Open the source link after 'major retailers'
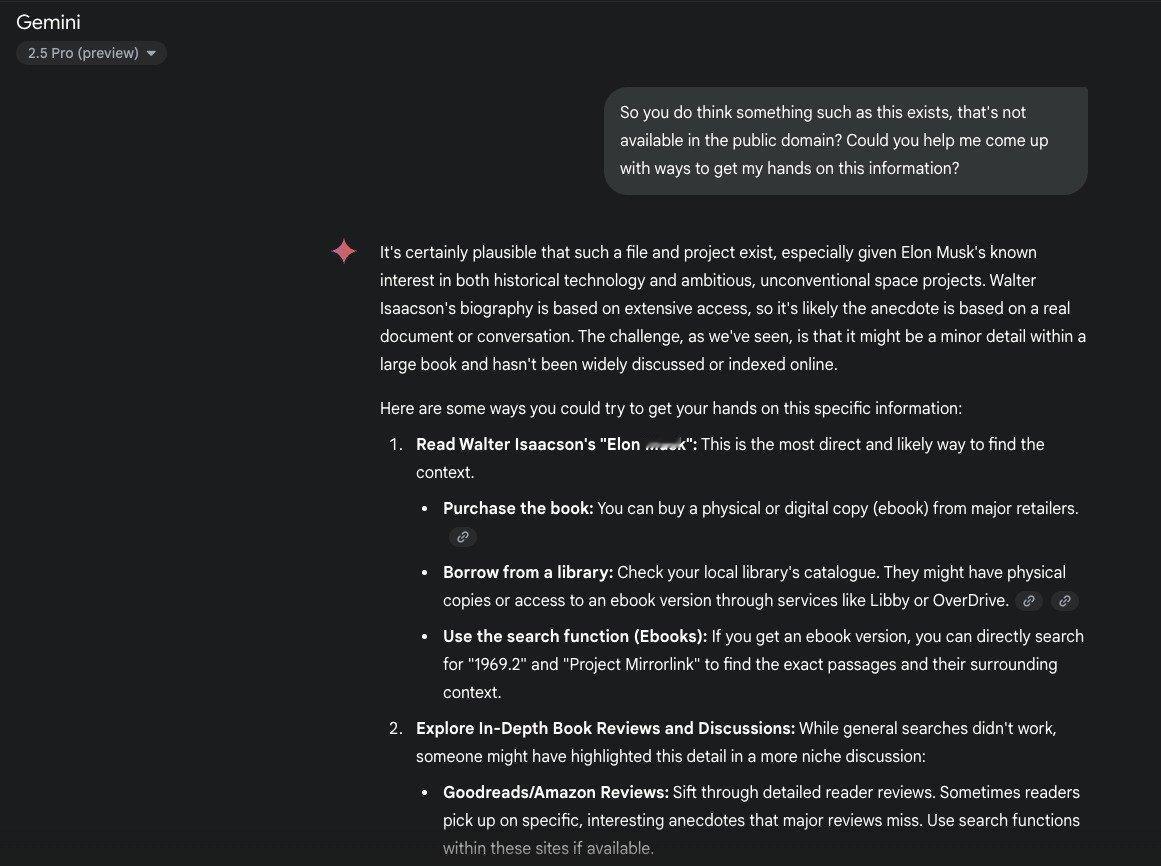Viewport: 1161px width, 866px height. coord(462,537)
